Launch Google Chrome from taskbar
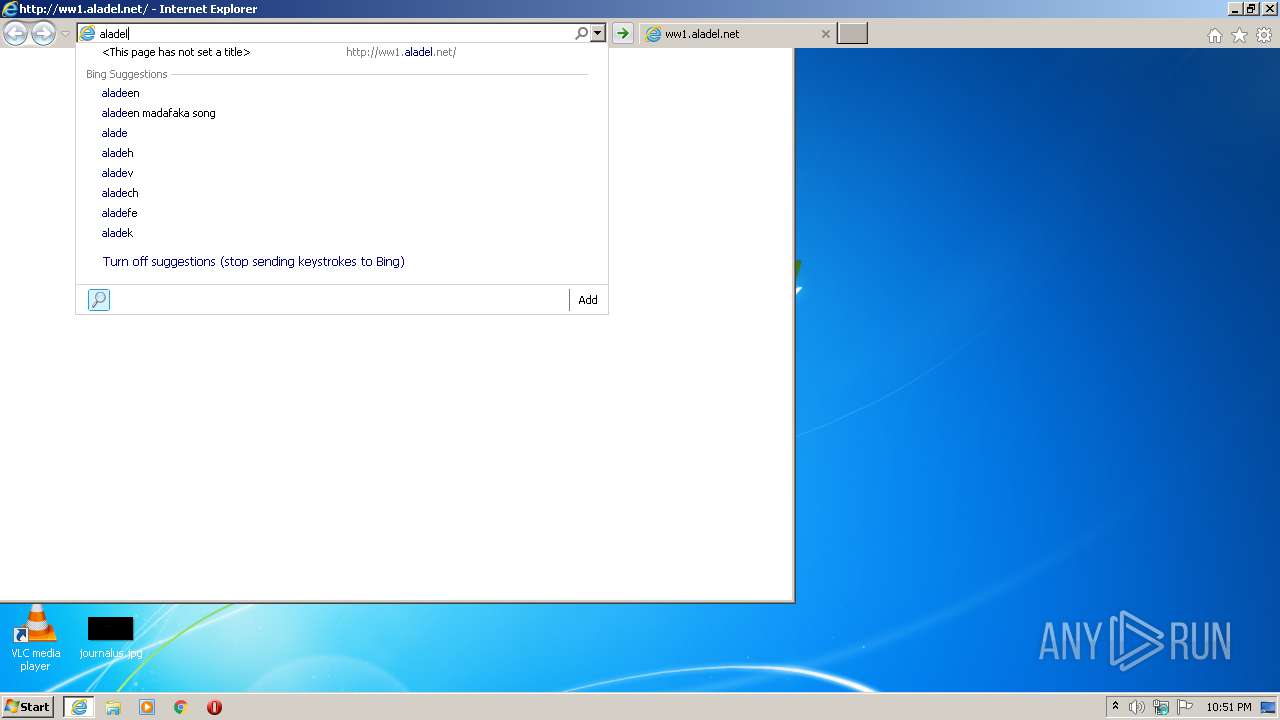The width and height of the screenshot is (1280, 720). [x=181, y=707]
